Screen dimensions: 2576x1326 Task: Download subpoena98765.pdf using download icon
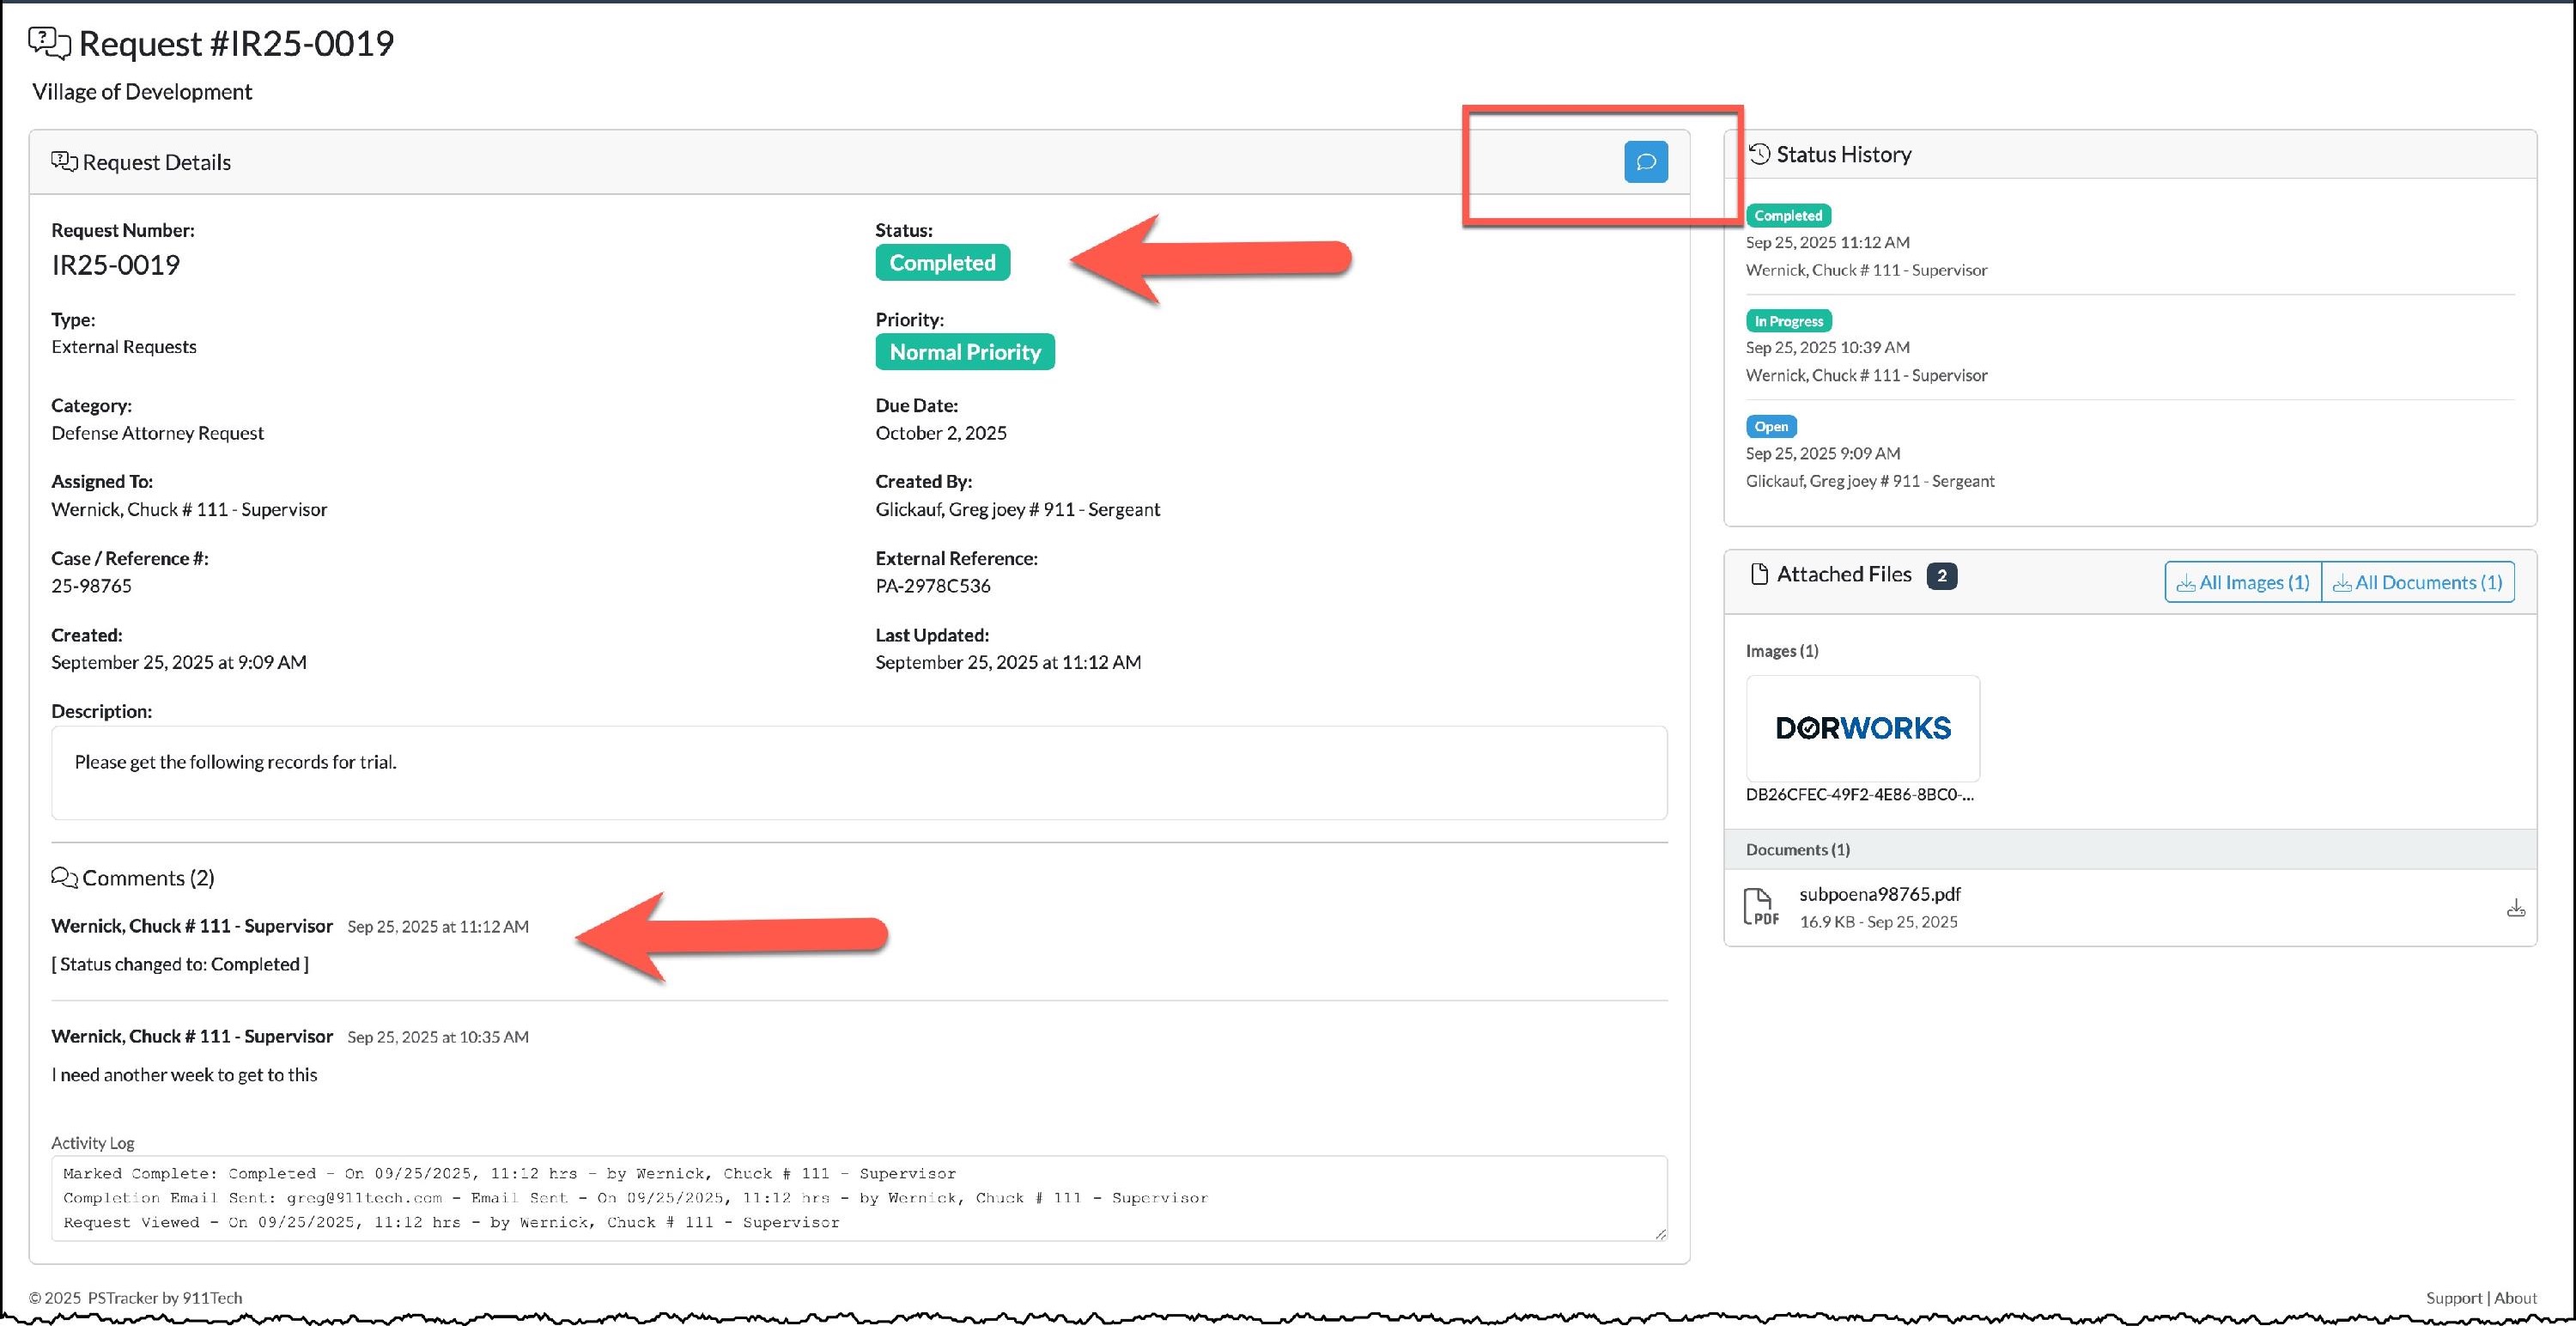[x=2516, y=908]
